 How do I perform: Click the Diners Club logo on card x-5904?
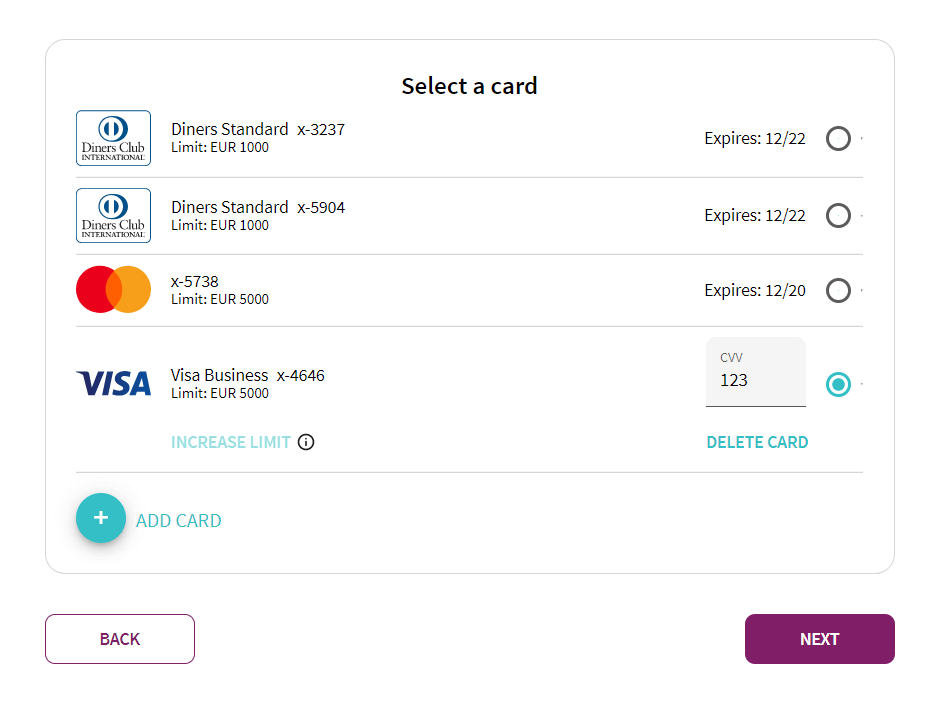click(x=113, y=215)
